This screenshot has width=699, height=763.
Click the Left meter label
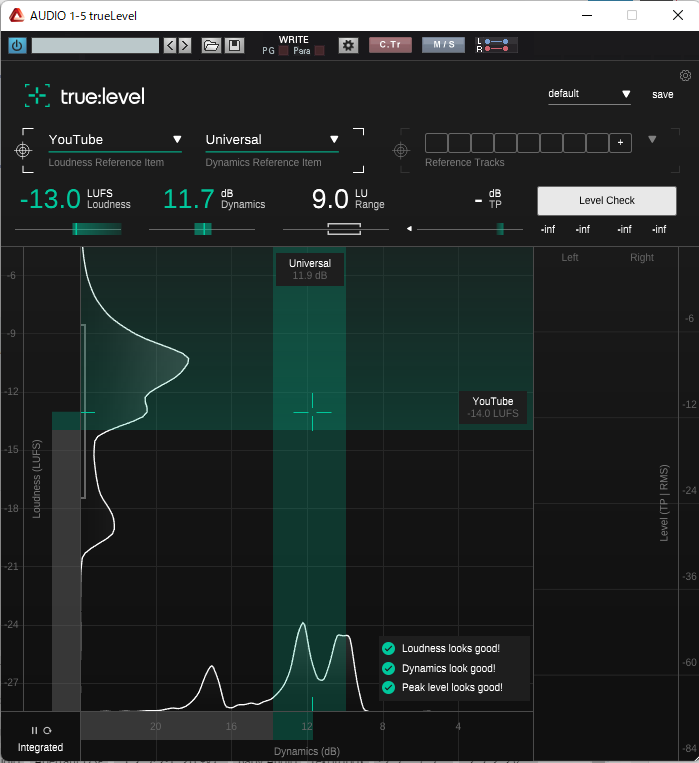(570, 257)
